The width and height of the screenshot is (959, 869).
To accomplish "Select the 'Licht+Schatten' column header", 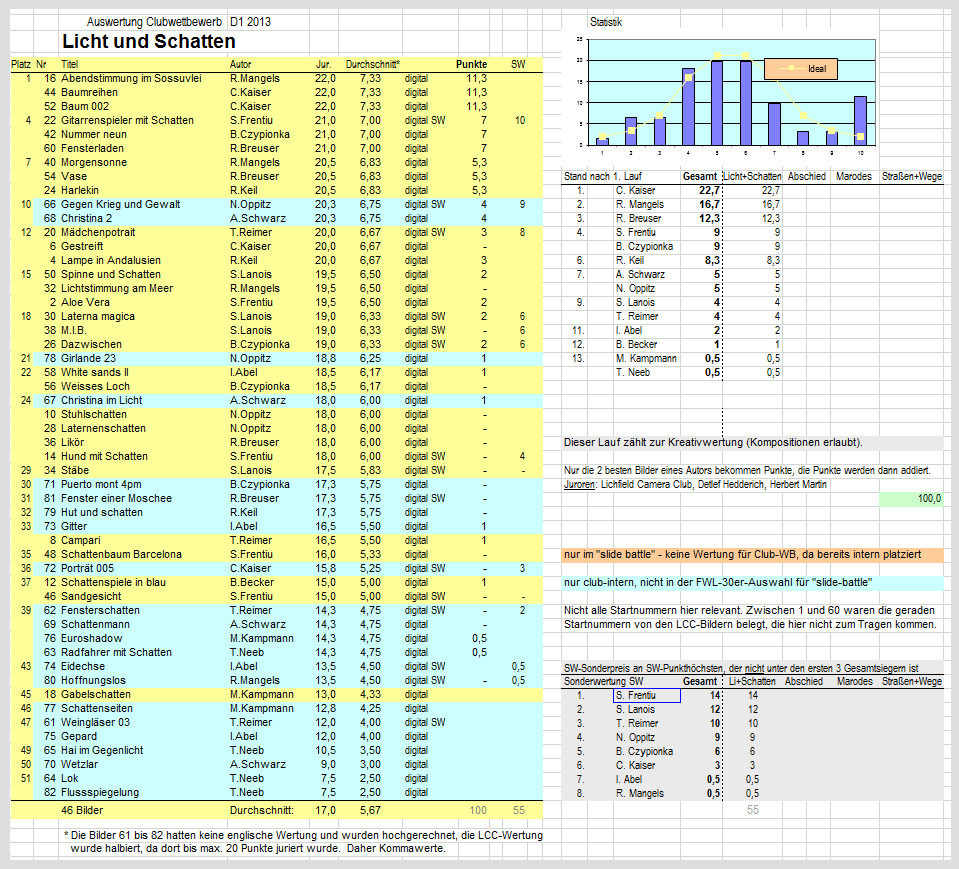I will click(752, 176).
